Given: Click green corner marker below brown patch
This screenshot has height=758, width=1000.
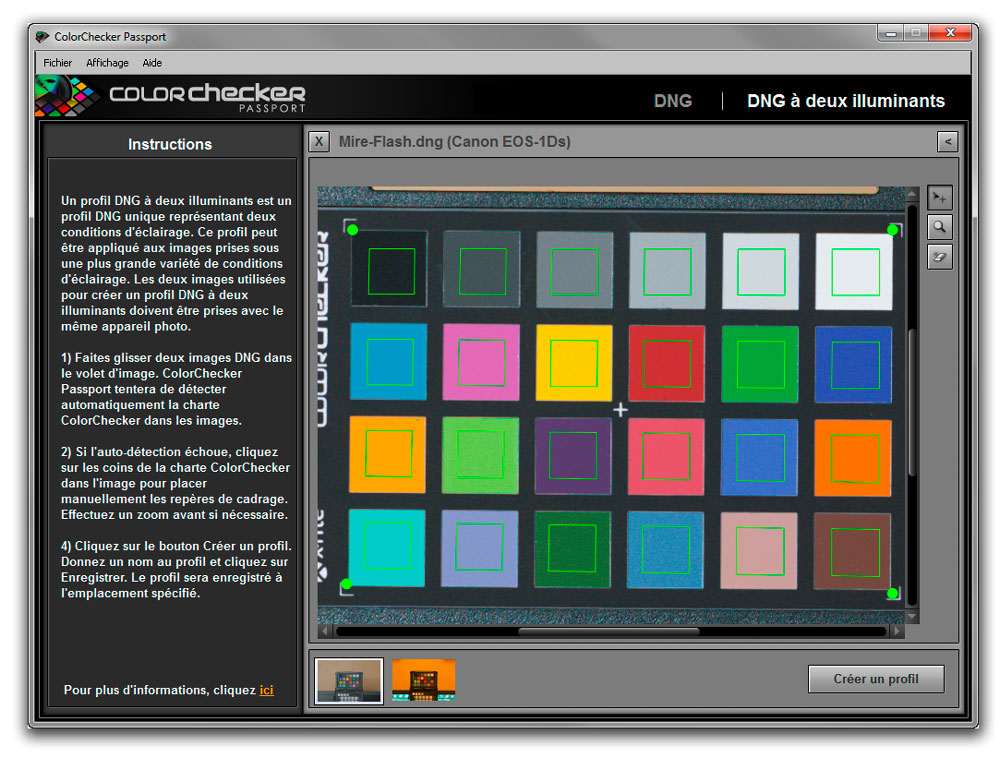Looking at the screenshot, I should point(893,594).
